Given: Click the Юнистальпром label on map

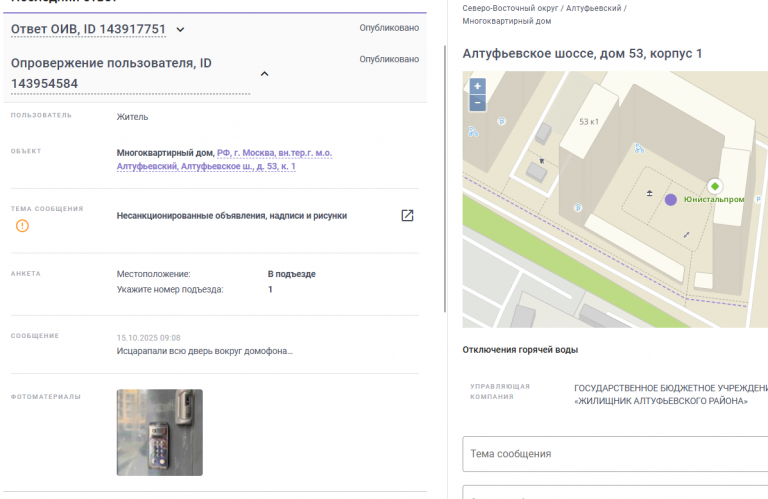Looking at the screenshot, I should pos(714,199).
